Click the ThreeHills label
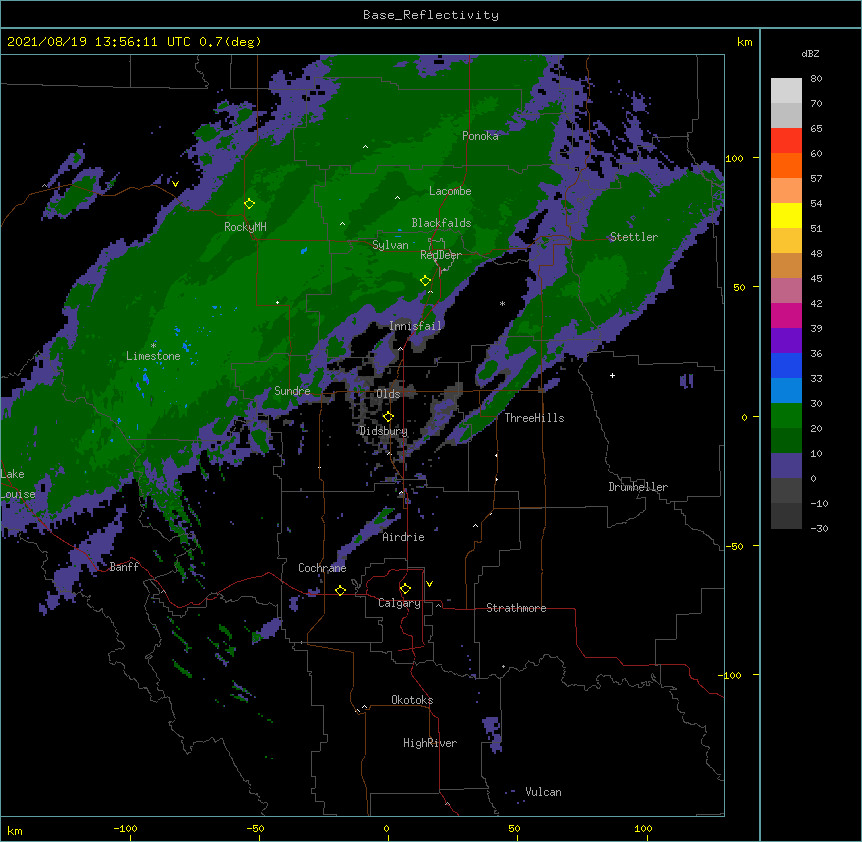Image resolution: width=862 pixels, height=842 pixels. coord(534,418)
